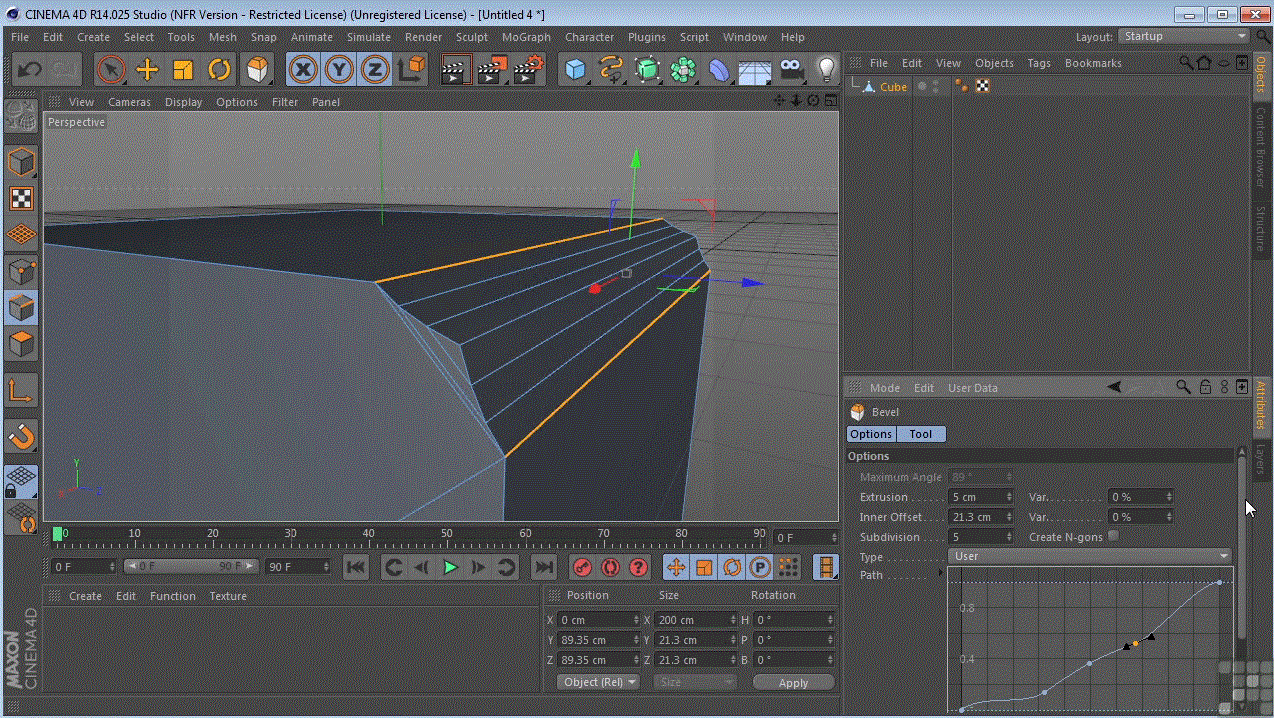Add the green NURBS generator icon
This screenshot has width=1274, height=718.
tap(647, 69)
